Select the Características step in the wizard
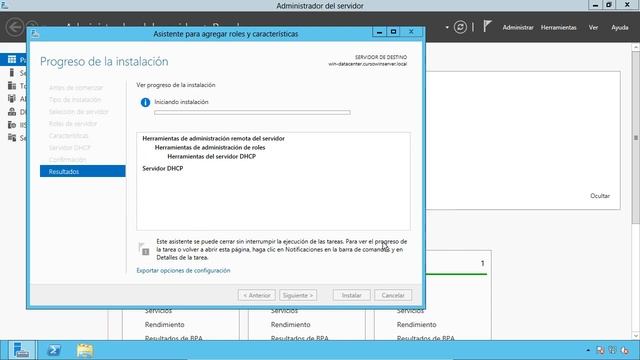Viewport: 640px width, 360px height. click(x=69, y=136)
